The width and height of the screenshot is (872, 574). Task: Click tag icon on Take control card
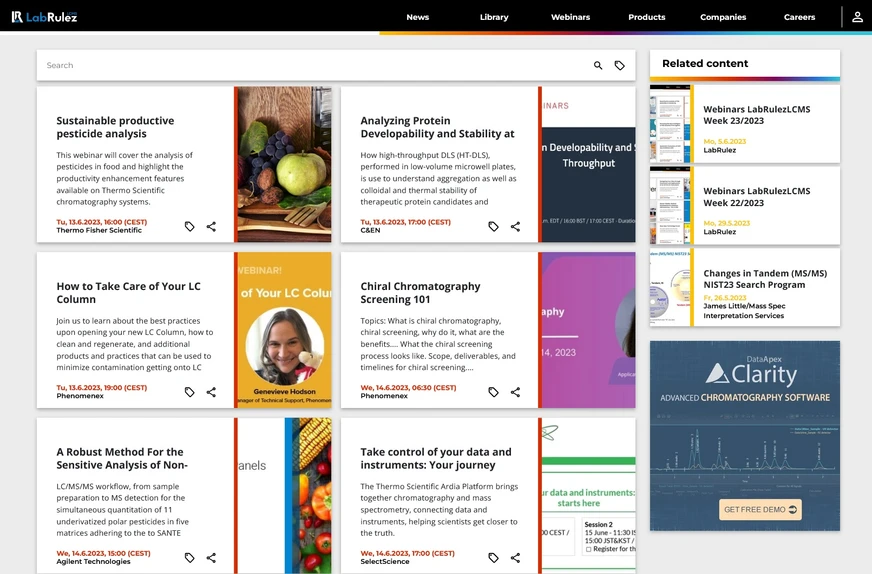494,558
